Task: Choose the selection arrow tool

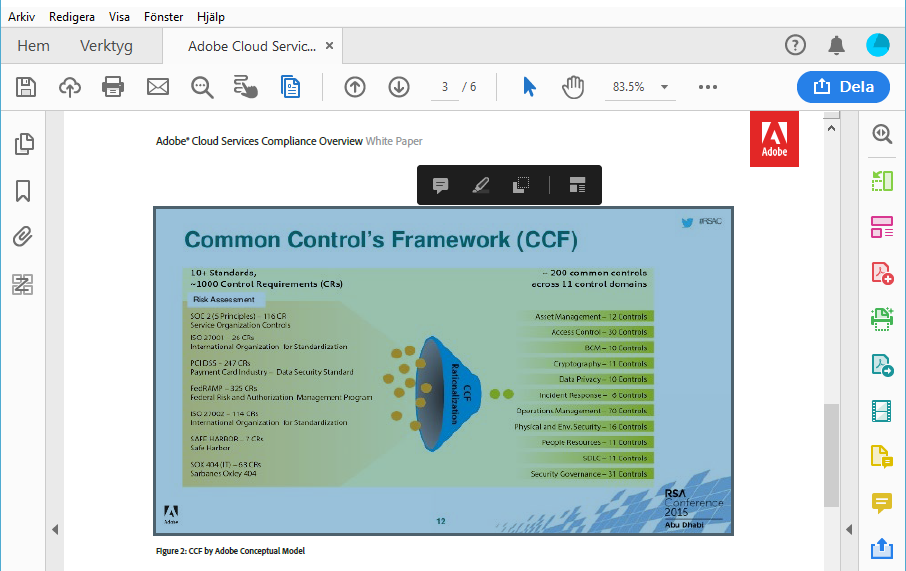Action: (529, 87)
